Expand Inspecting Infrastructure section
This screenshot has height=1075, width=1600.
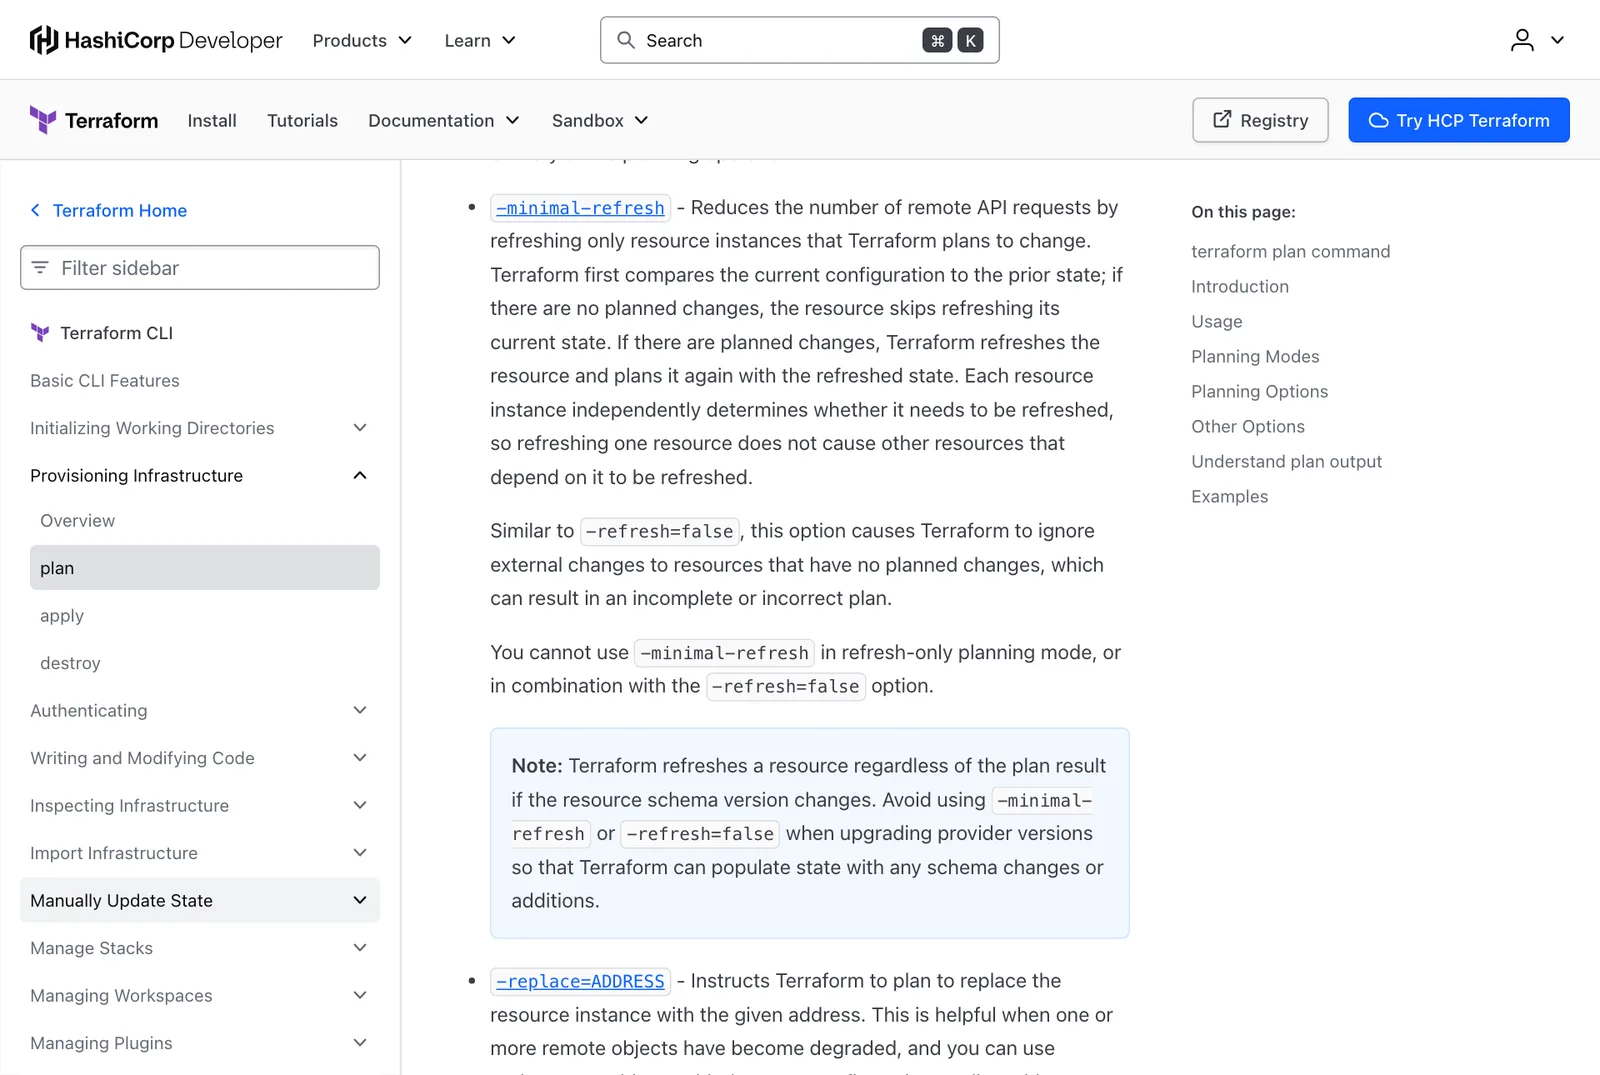point(200,806)
